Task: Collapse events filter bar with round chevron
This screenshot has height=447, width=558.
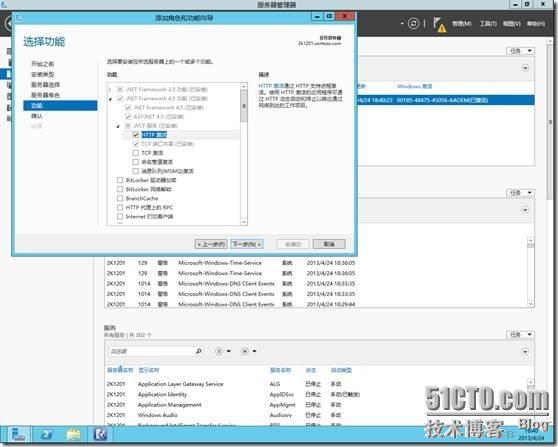Action: click(525, 210)
